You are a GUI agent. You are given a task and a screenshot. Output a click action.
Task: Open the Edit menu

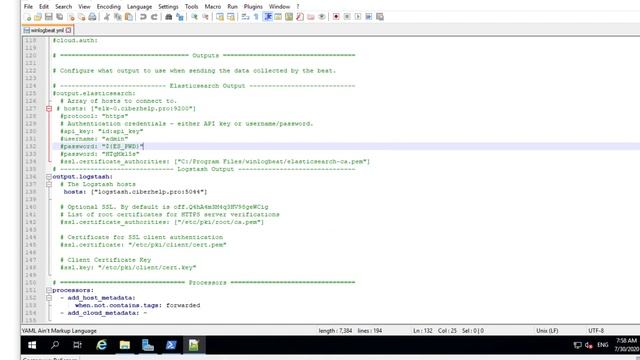coord(44,7)
